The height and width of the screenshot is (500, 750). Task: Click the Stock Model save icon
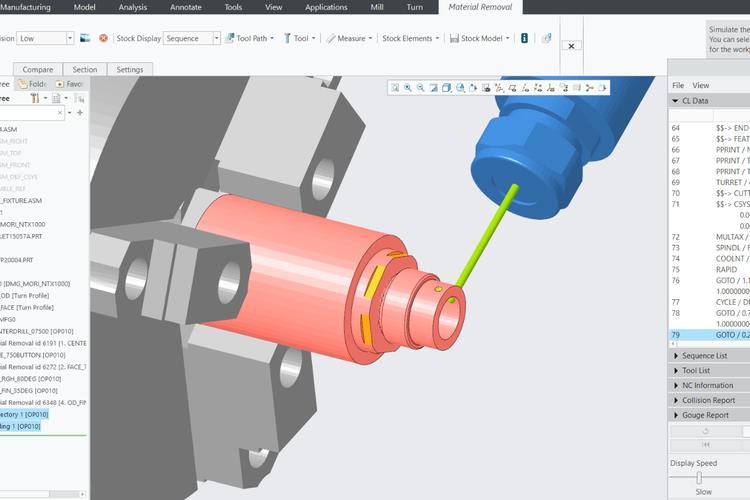453,38
